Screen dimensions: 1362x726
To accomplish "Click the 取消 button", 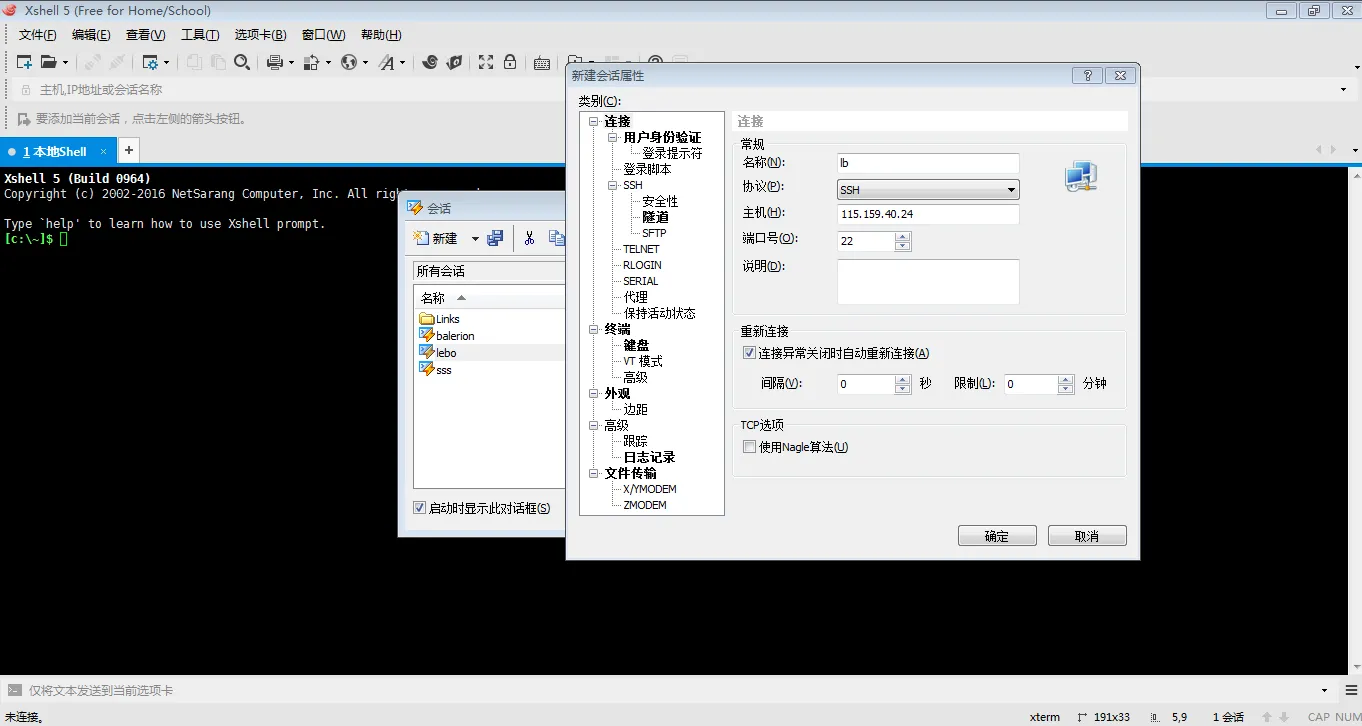I will tap(1087, 536).
